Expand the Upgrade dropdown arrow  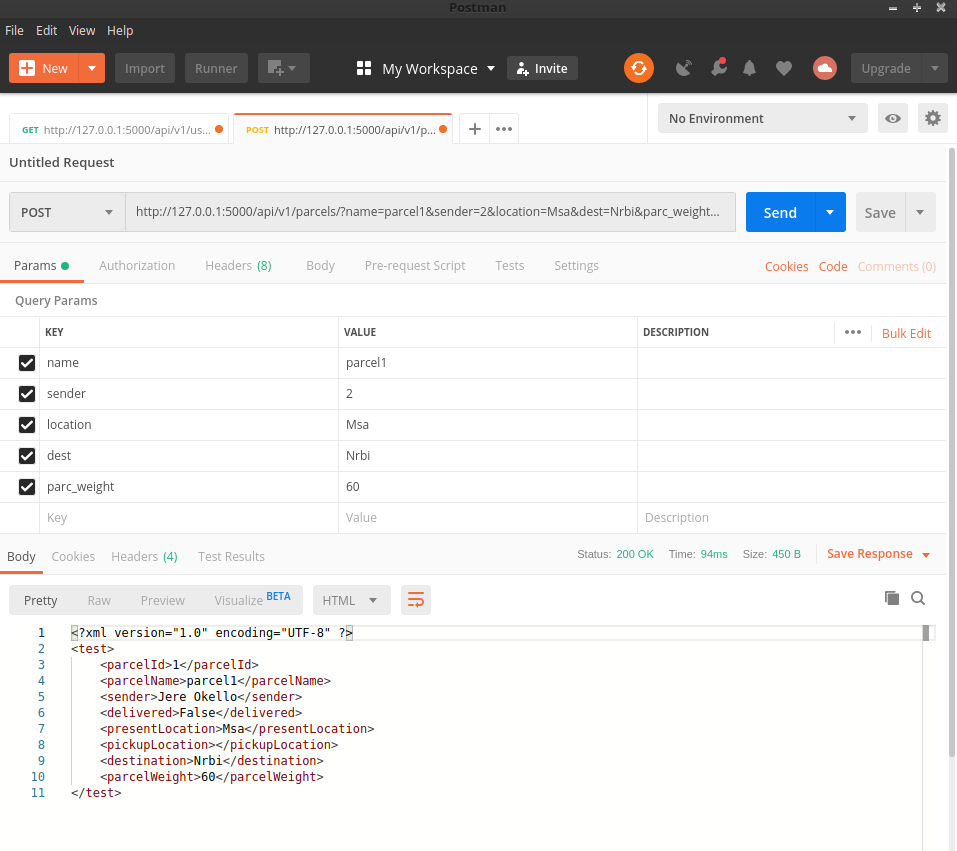pos(934,68)
